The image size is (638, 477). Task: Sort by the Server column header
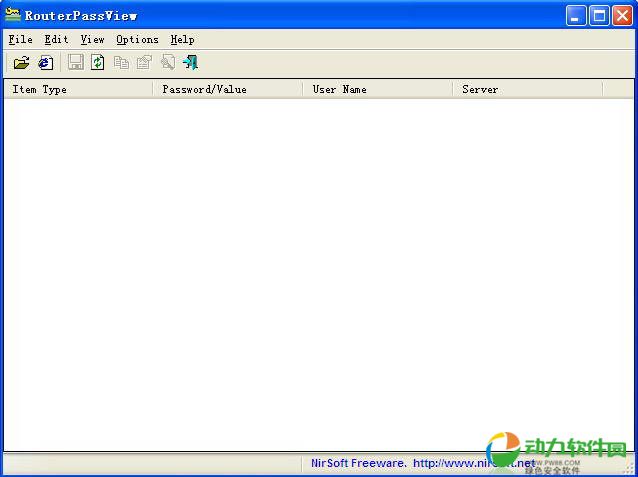(528, 89)
